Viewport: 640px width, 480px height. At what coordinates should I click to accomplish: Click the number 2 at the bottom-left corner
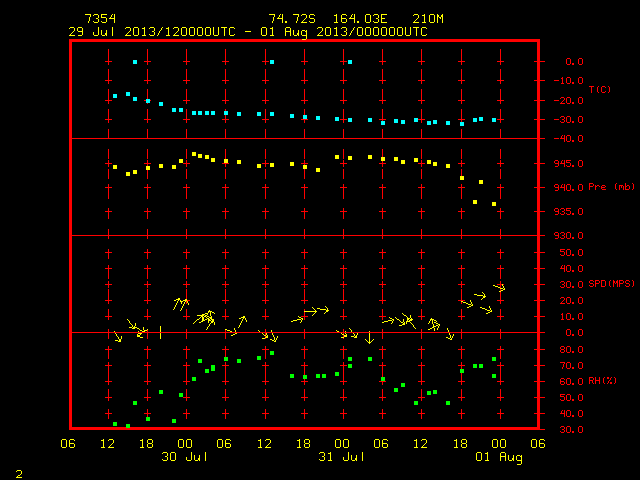coord(19,474)
